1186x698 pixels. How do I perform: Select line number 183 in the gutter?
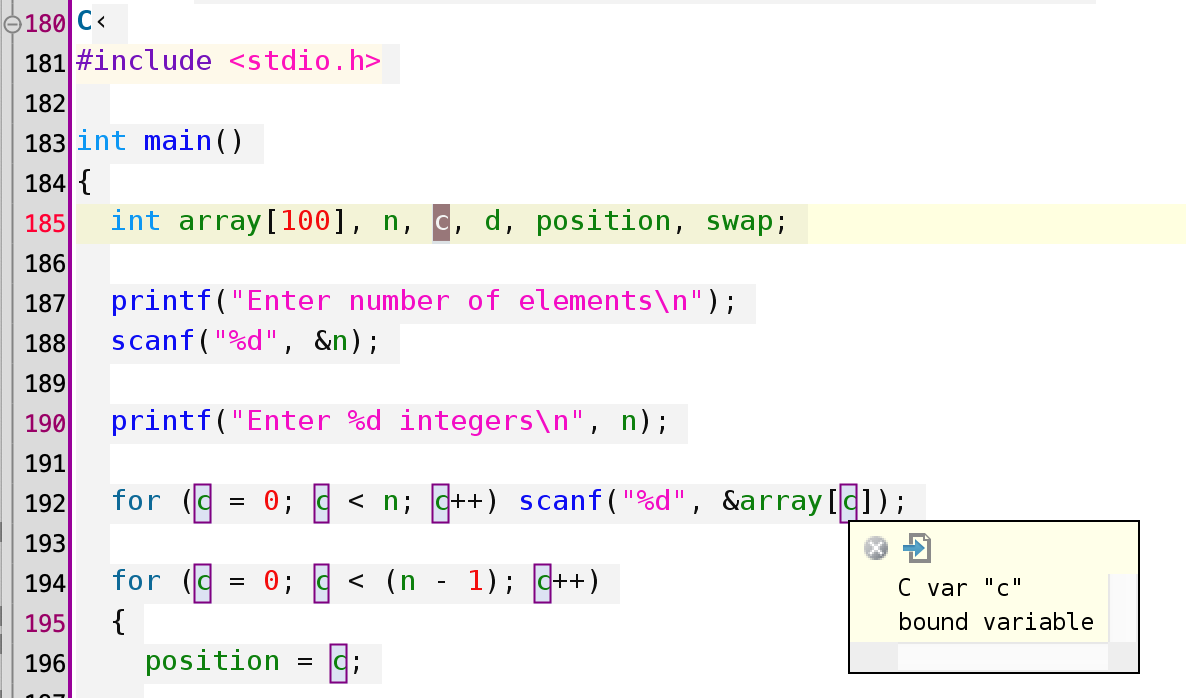tap(45, 143)
